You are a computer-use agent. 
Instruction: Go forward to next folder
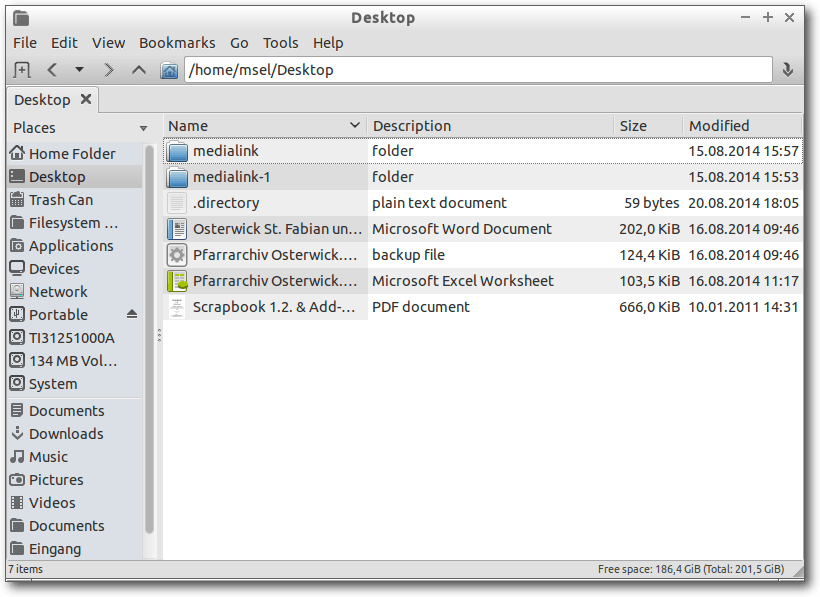[x=108, y=70]
